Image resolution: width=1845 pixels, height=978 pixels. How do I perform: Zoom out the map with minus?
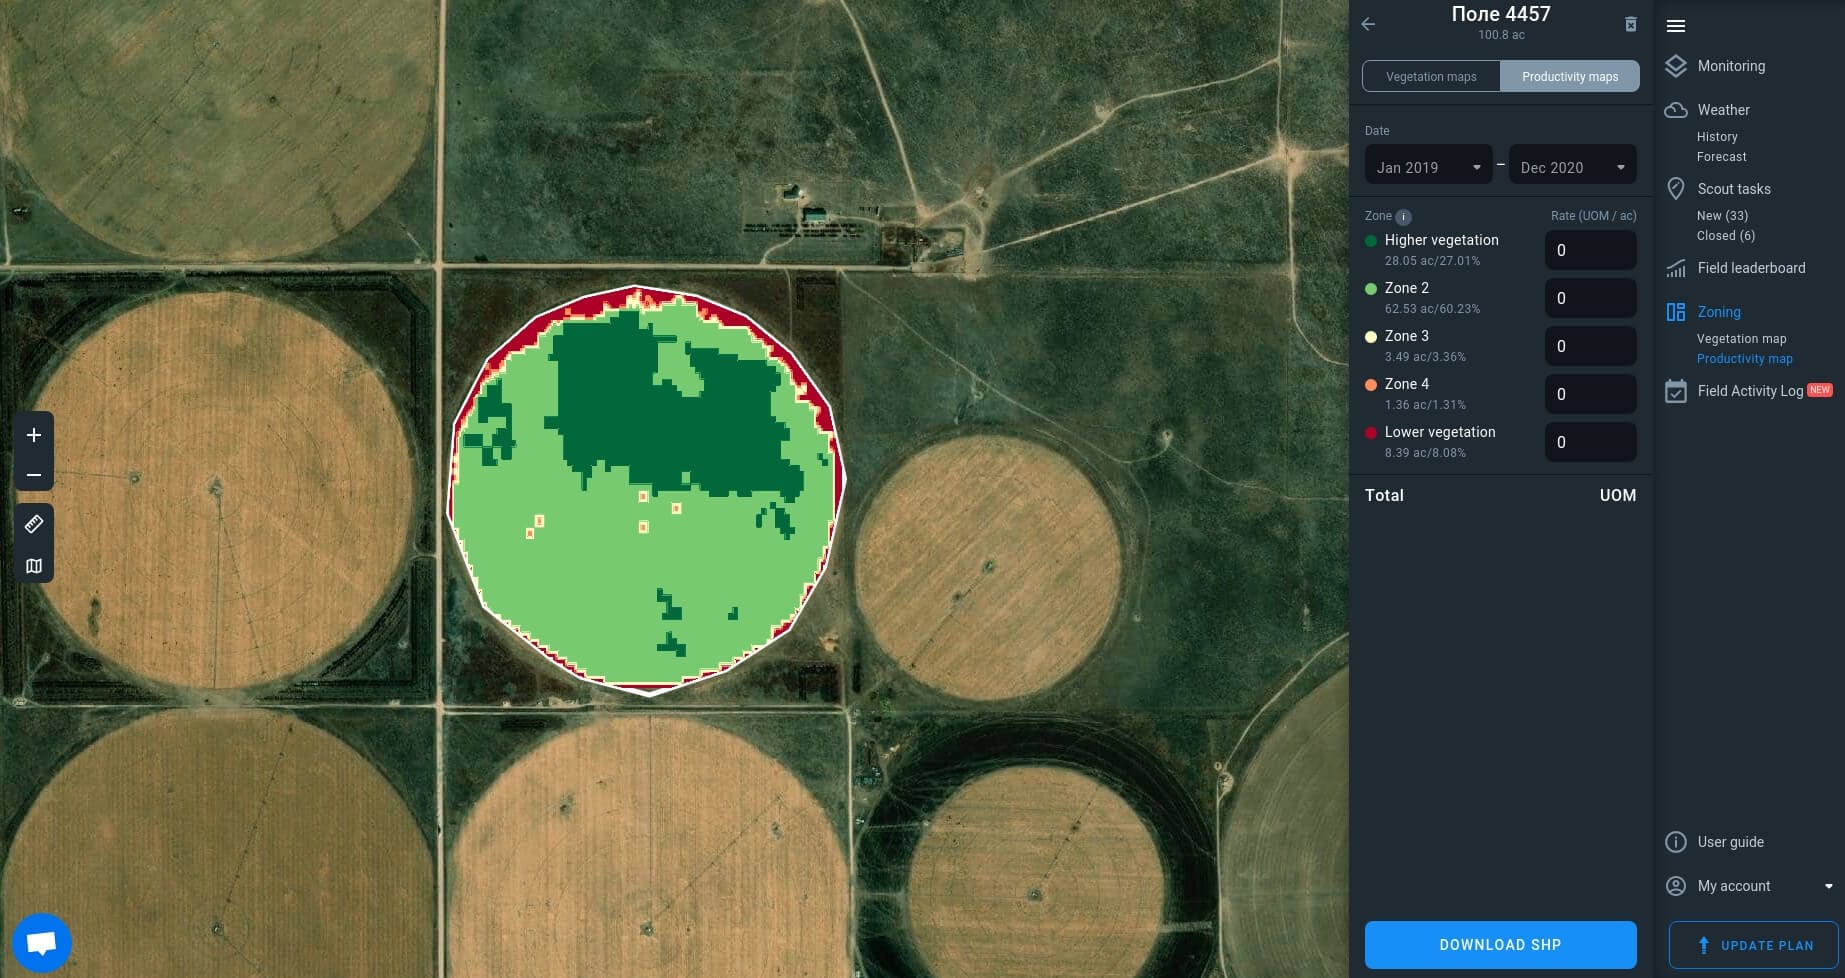tap(34, 475)
